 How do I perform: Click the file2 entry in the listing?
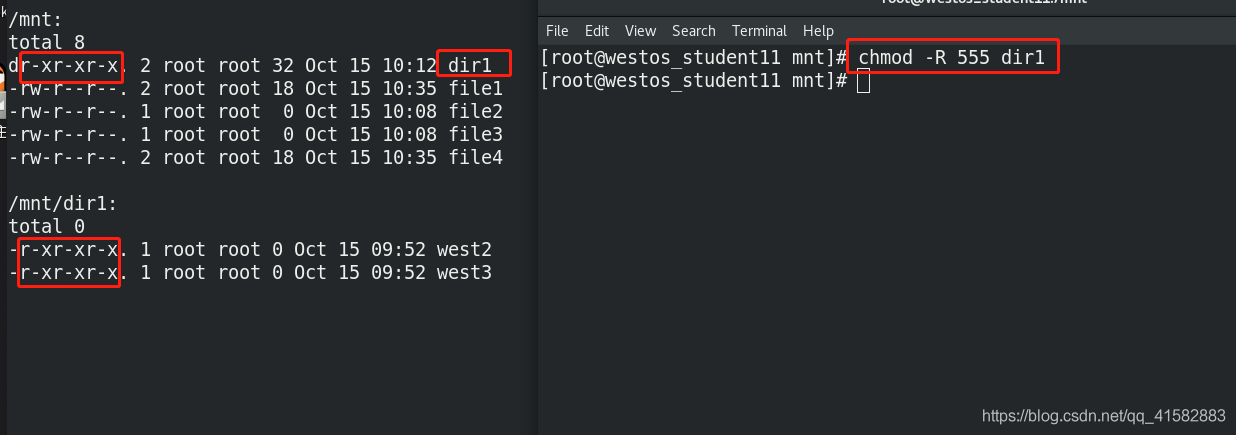[476, 111]
